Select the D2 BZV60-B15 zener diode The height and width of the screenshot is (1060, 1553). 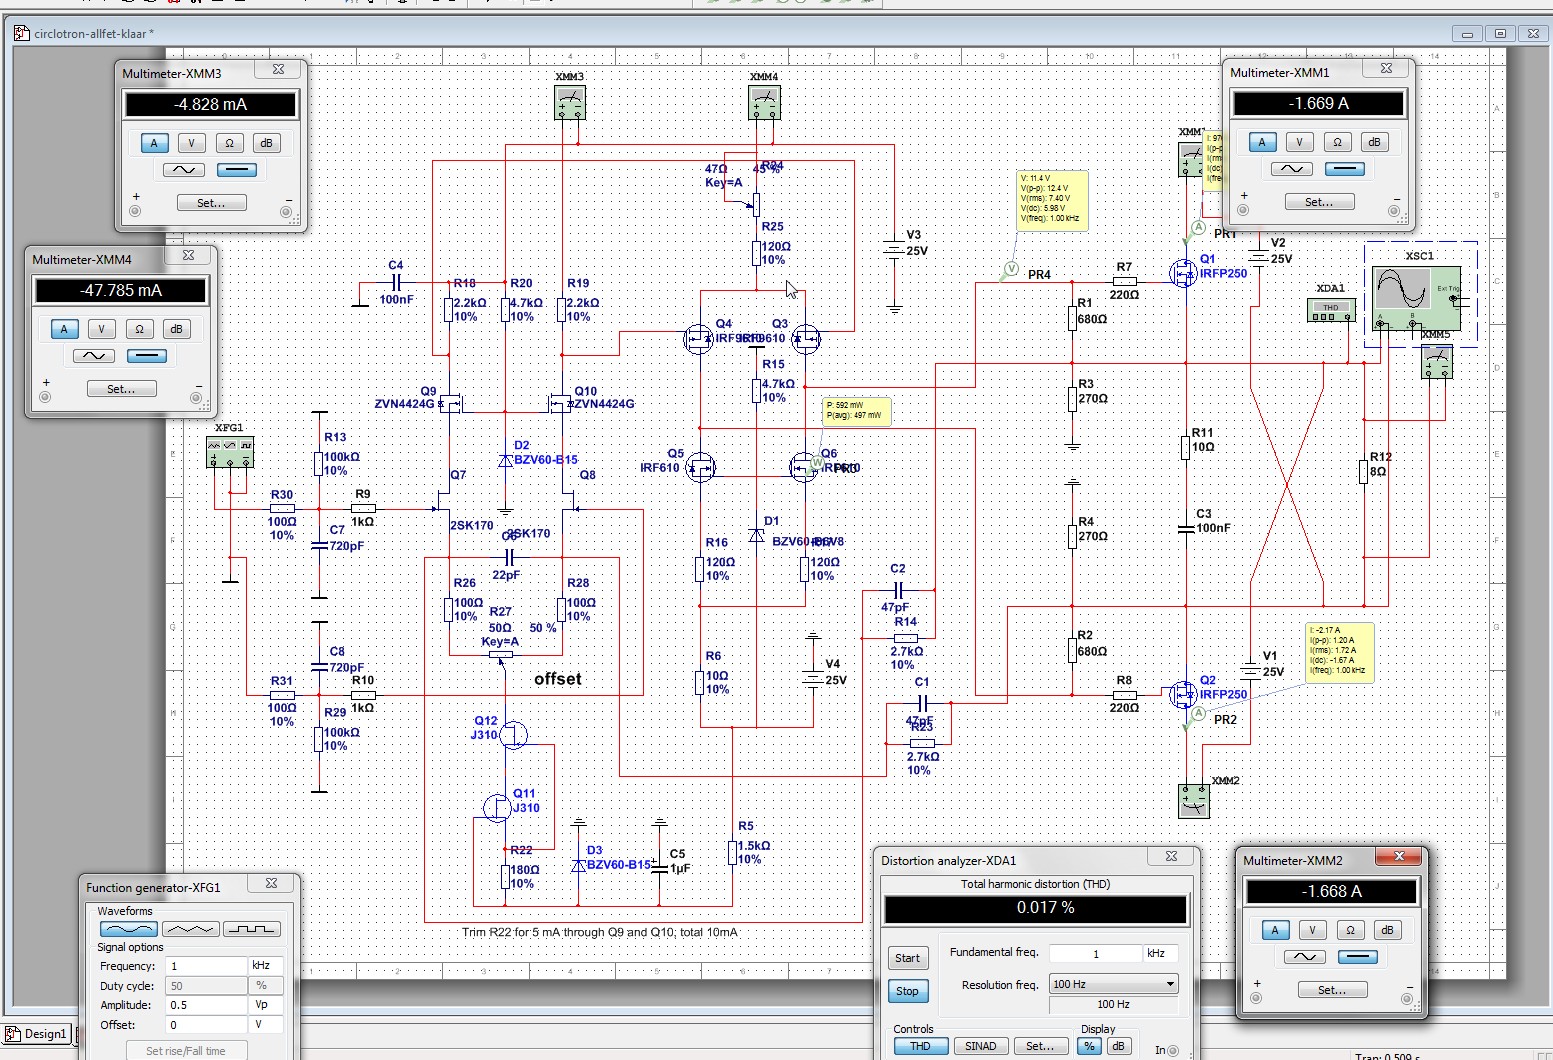pyautogui.click(x=505, y=460)
